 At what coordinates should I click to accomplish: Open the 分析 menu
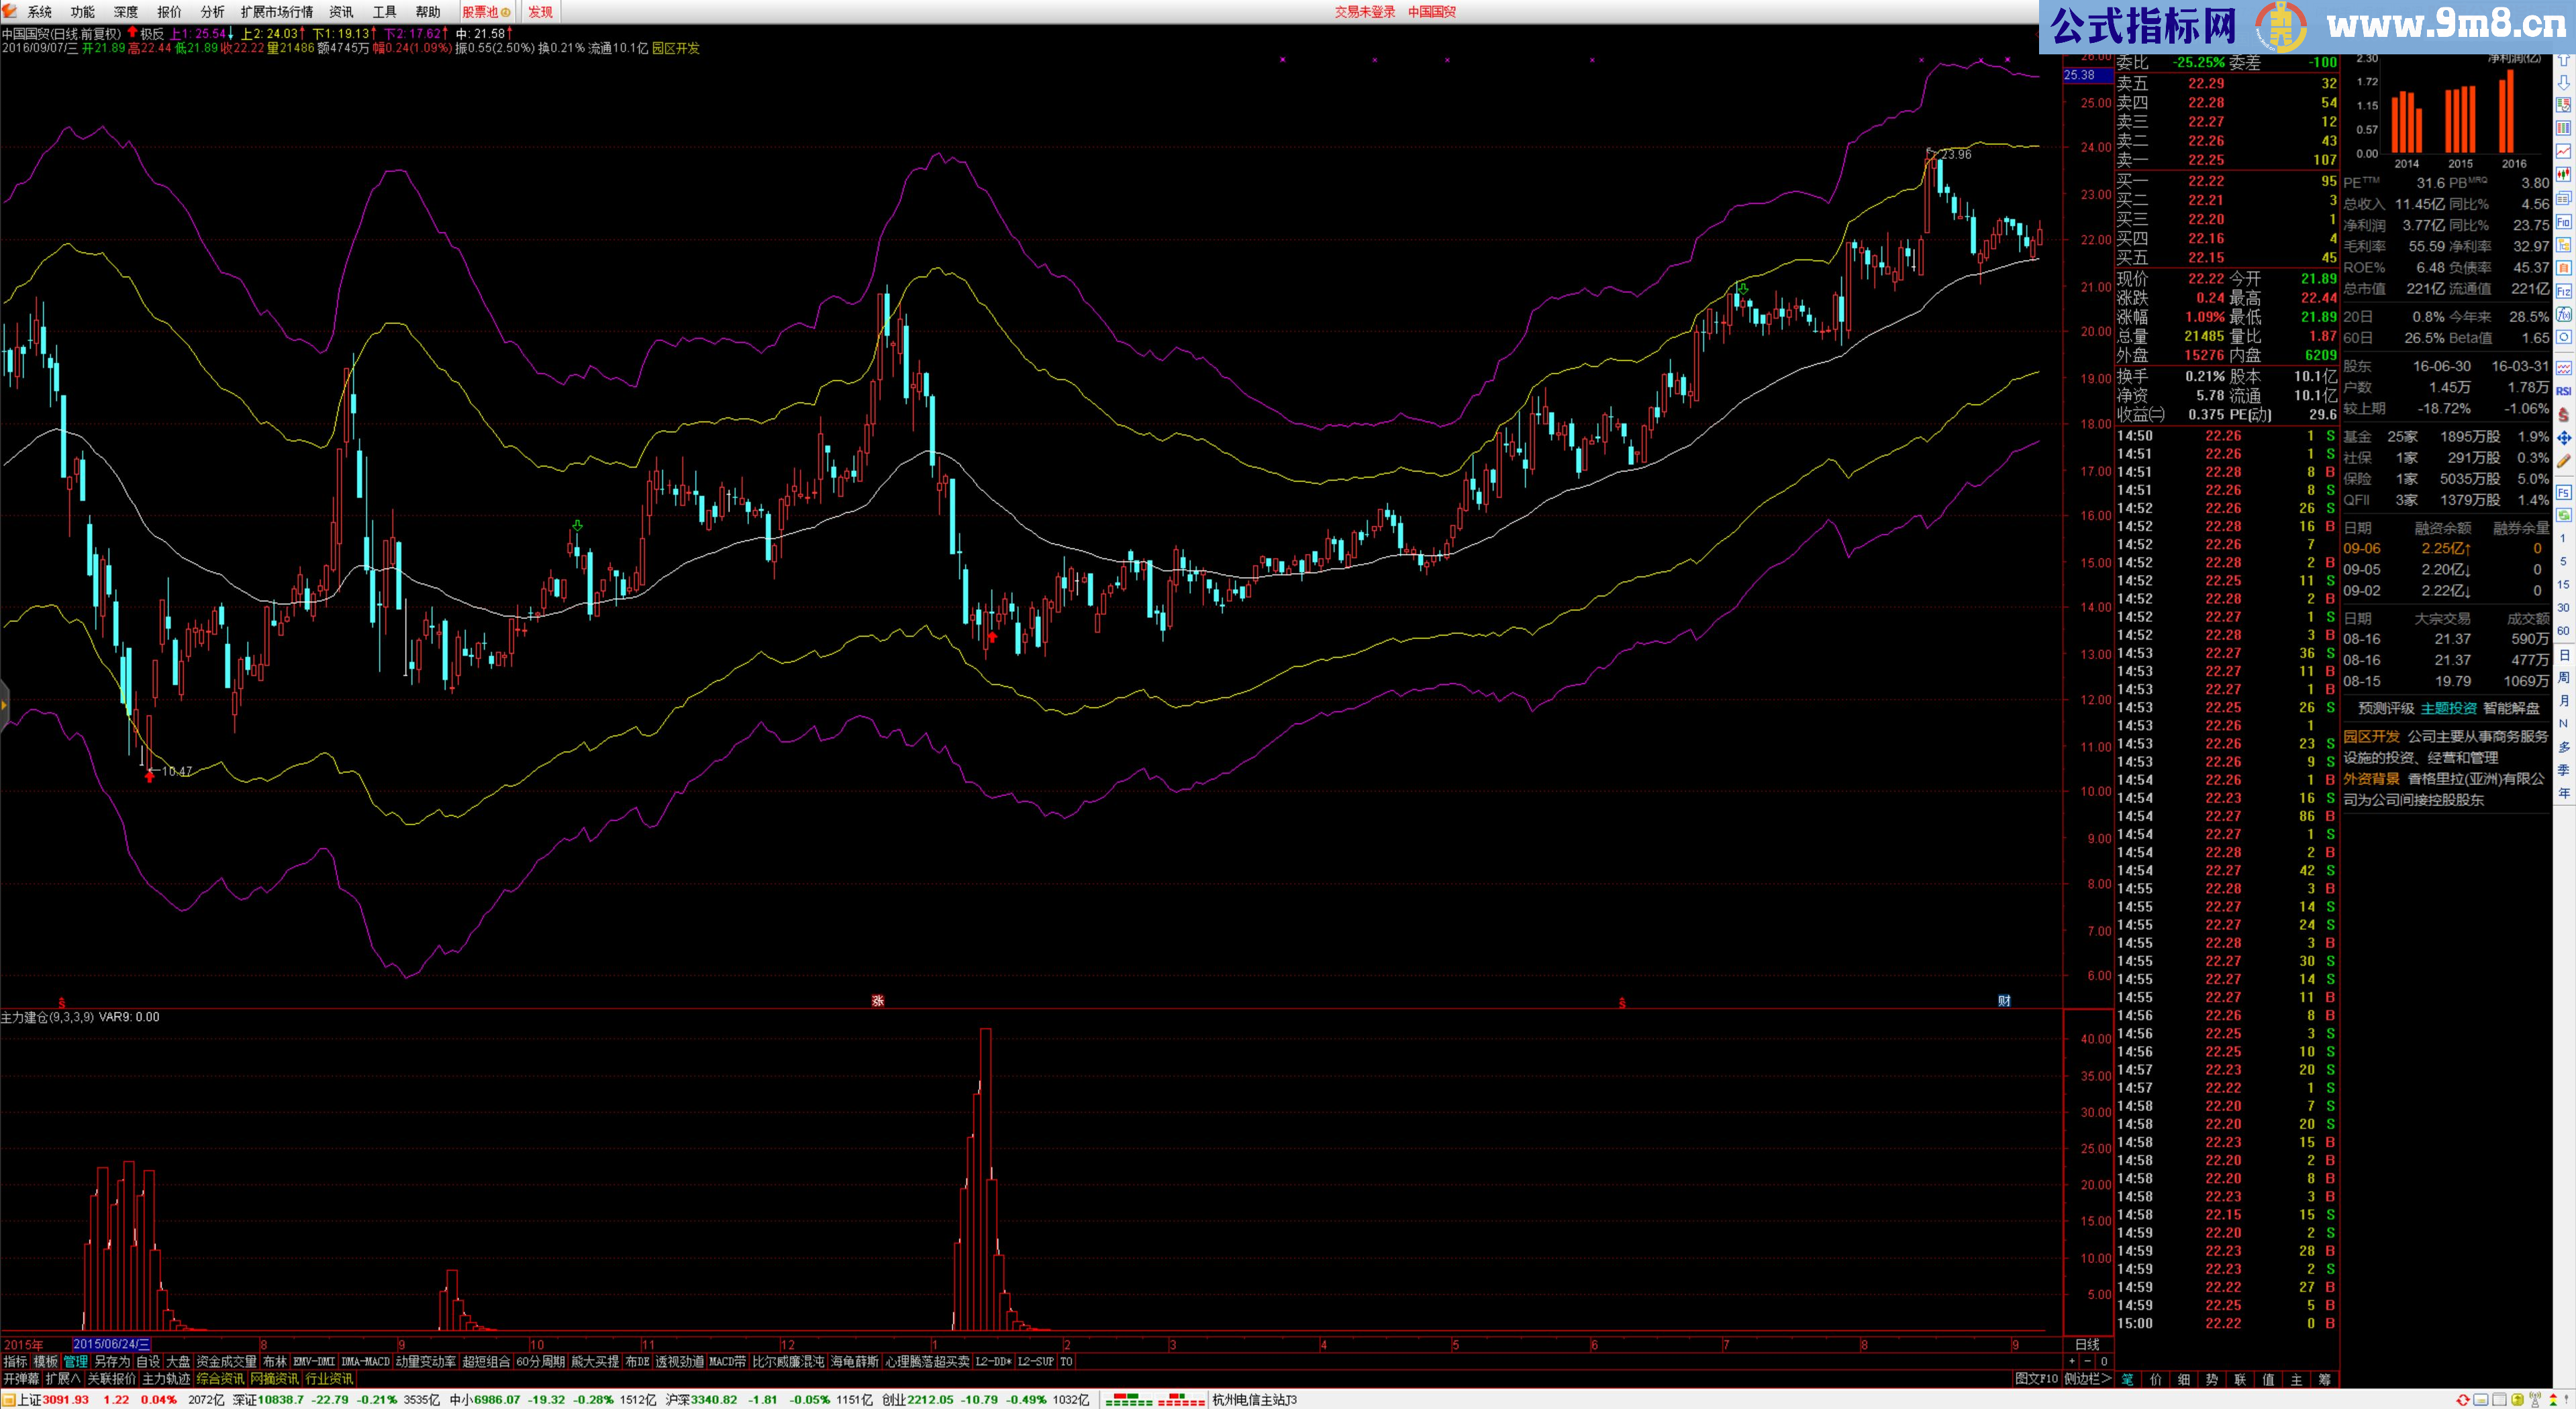(212, 12)
